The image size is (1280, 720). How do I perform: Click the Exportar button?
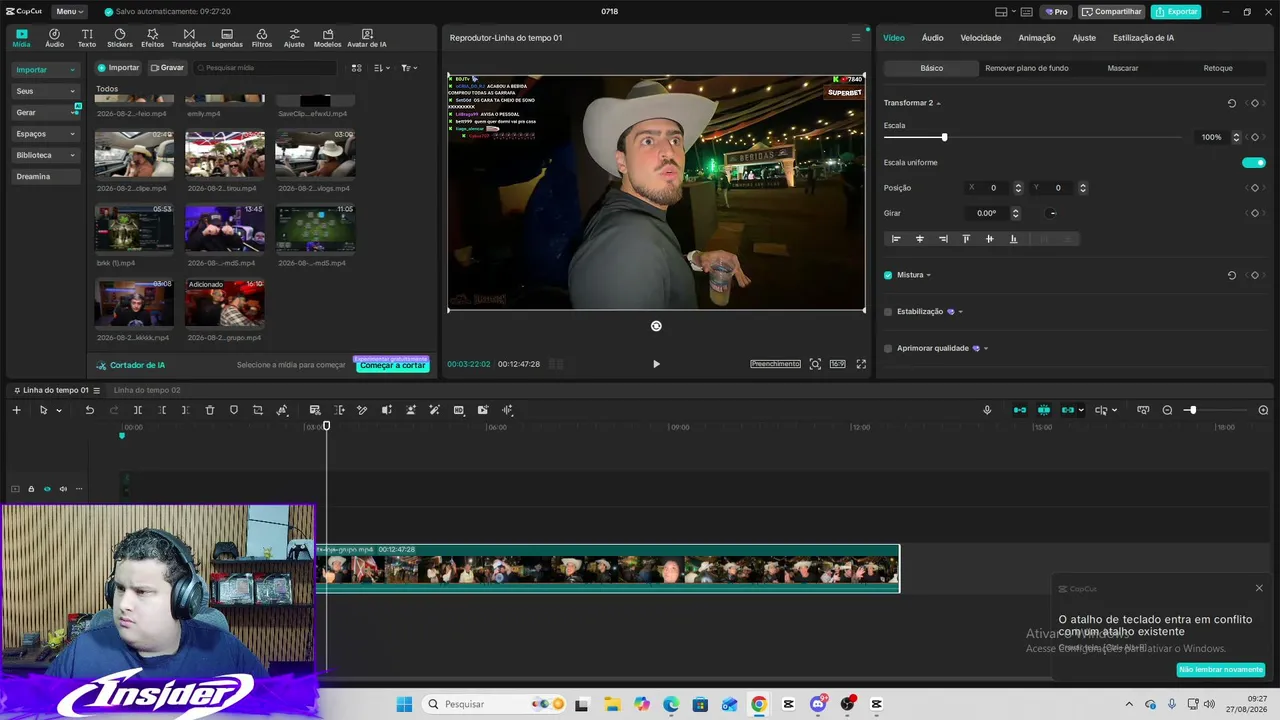(x=1176, y=12)
